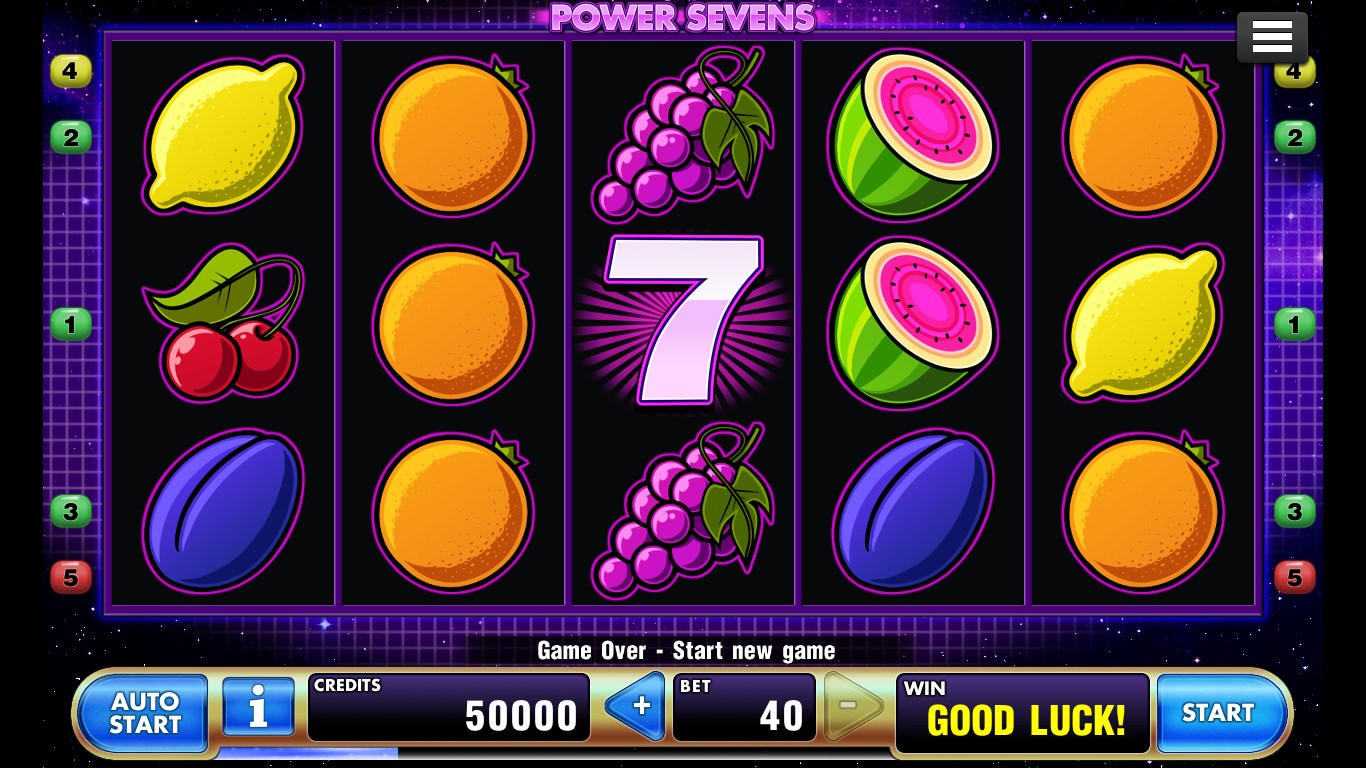Click the purple 7 symbol
The image size is (1366, 768).
(x=684, y=322)
